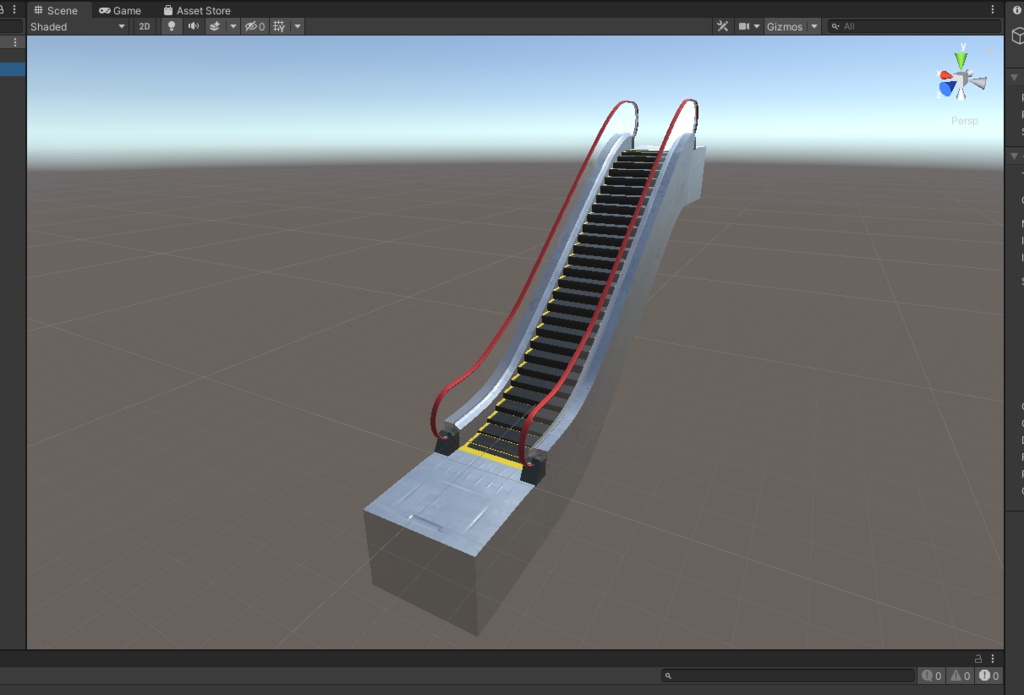Viewport: 1024px width, 695px height.
Task: Expand the grid settings dropdown arrow
Action: click(x=297, y=26)
